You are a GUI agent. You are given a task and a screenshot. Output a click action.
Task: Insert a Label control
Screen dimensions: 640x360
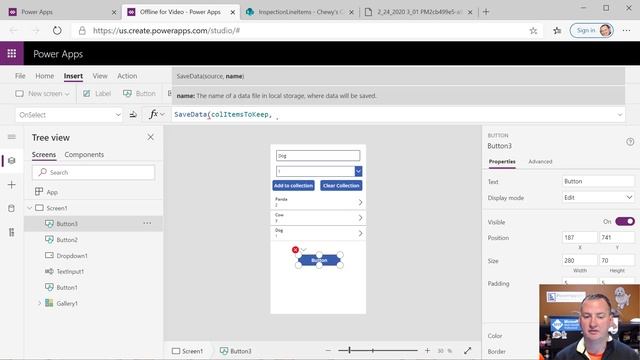pos(97,93)
